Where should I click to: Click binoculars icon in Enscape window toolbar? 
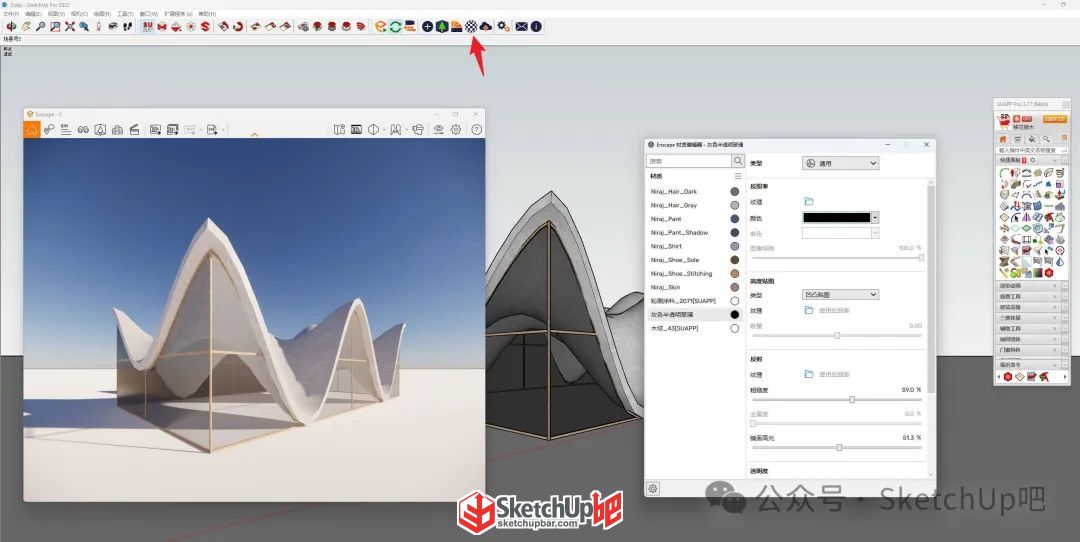tap(83, 129)
